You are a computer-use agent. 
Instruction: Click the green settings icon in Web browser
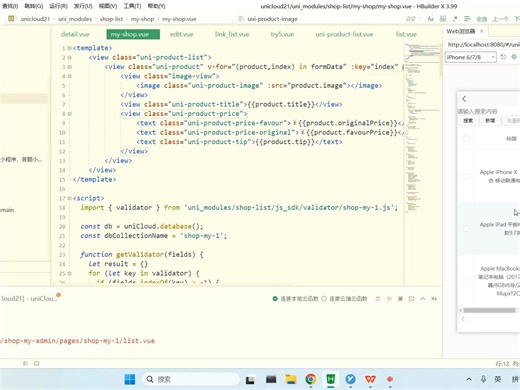(514, 57)
